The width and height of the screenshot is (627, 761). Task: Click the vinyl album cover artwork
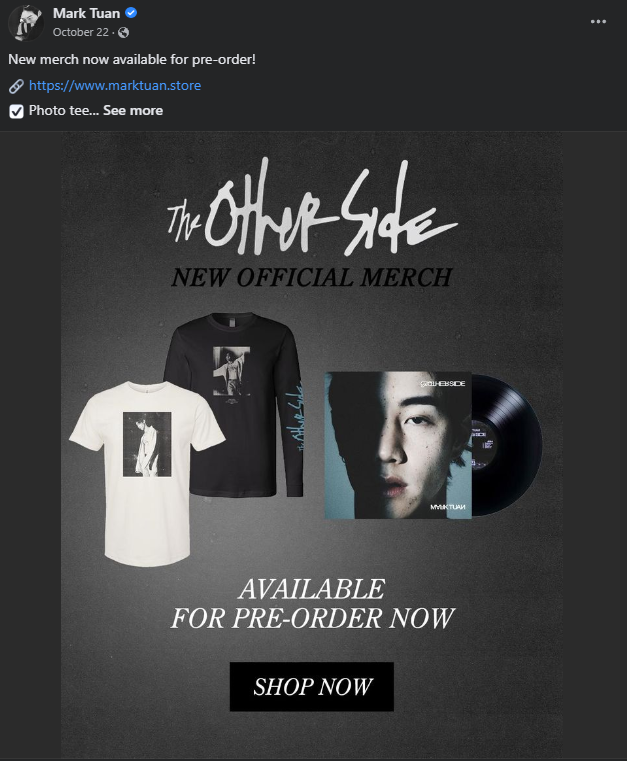click(x=398, y=445)
